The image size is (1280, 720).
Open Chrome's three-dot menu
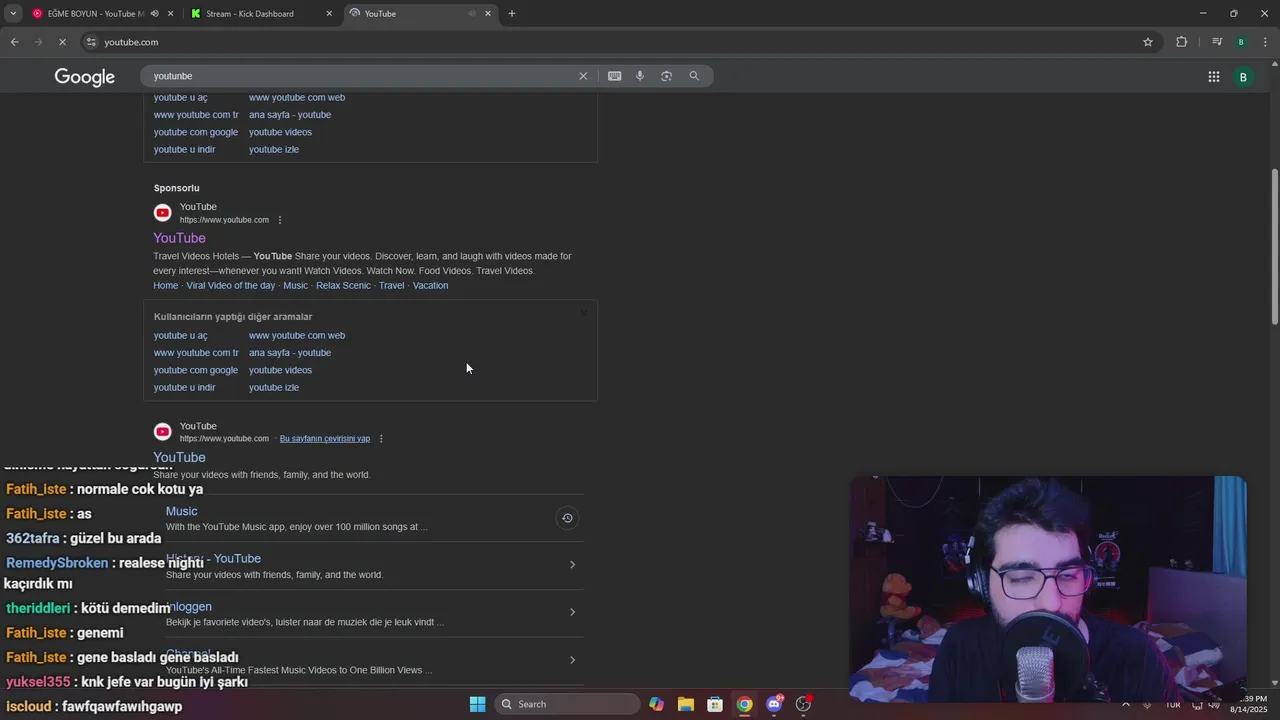[x=1266, y=42]
